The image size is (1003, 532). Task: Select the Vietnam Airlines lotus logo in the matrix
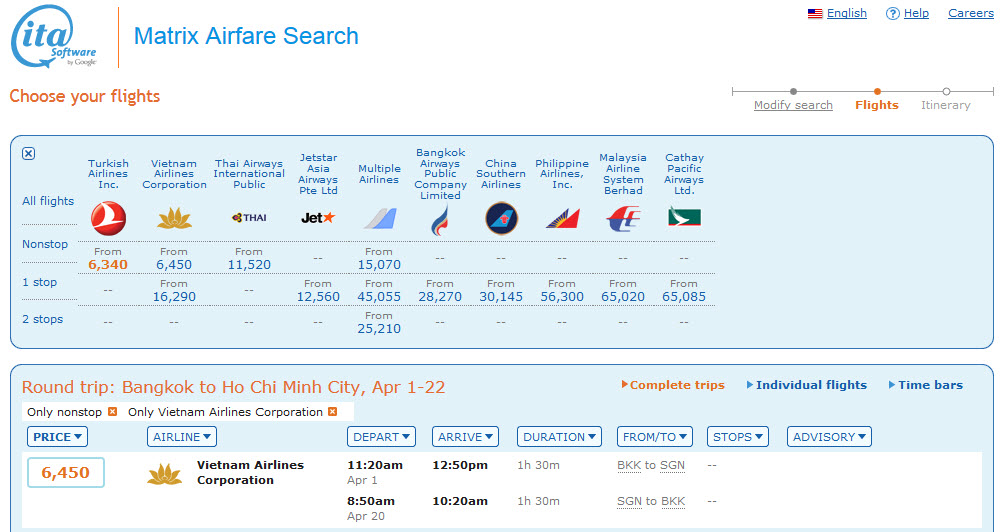[174, 219]
